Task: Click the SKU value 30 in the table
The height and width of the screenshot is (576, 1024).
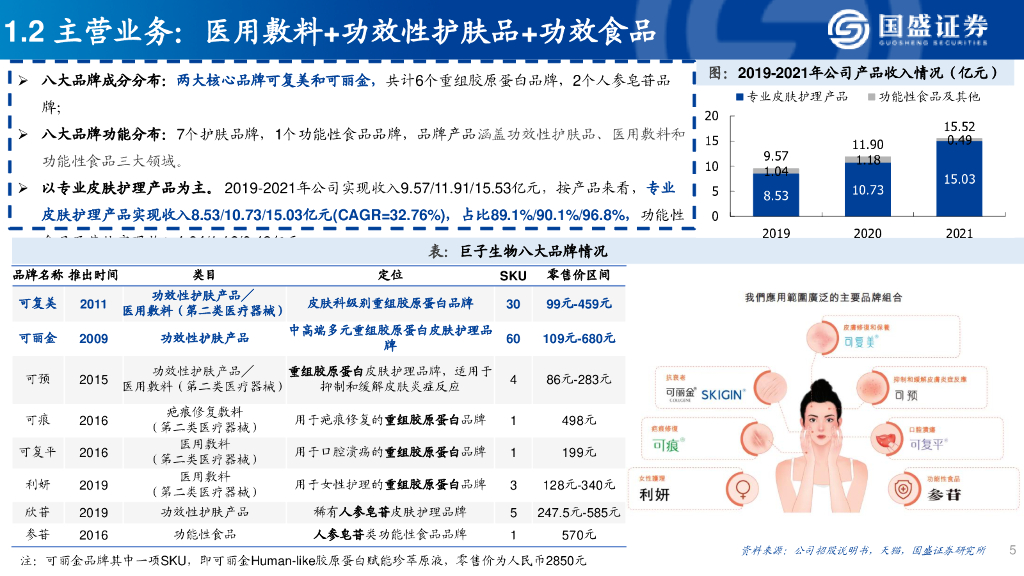Action: click(x=513, y=304)
